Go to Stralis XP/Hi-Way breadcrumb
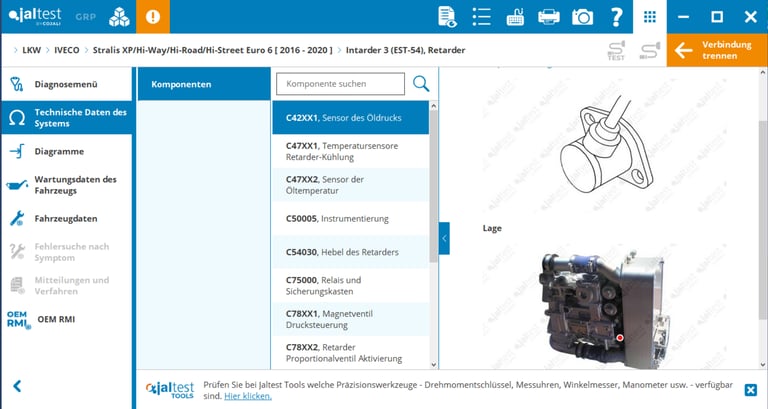This screenshot has width=768, height=409. 213,50
